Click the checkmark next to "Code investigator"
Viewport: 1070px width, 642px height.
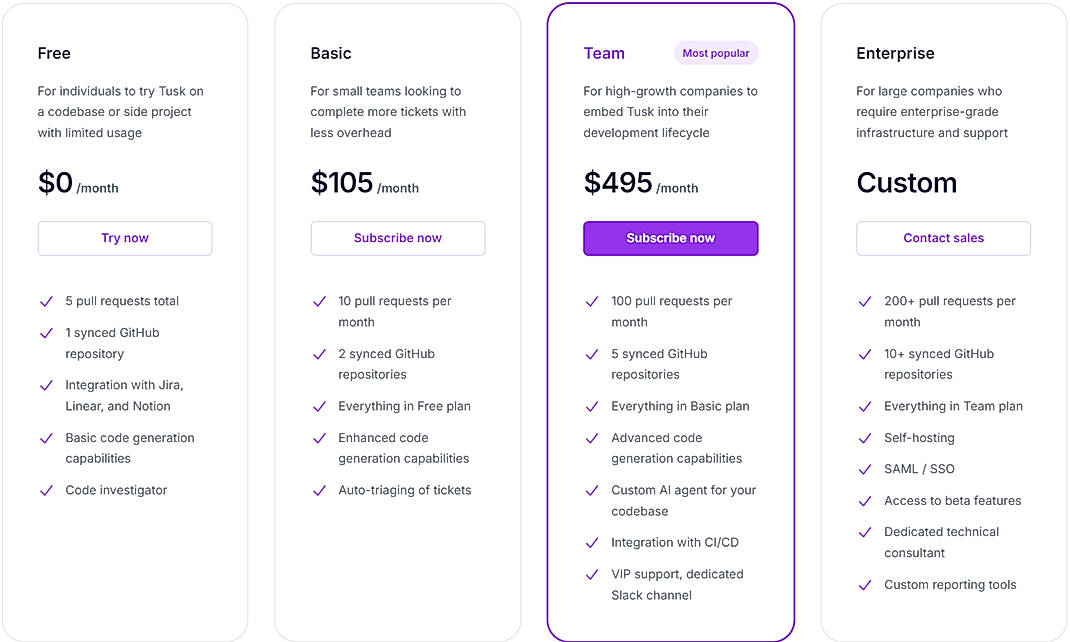pos(46,490)
